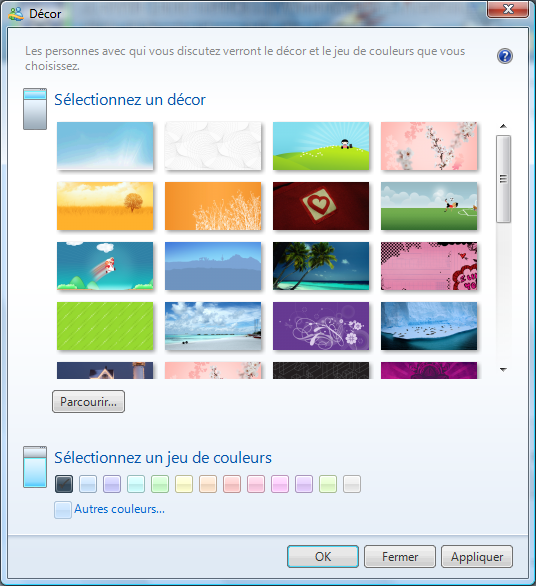Screen dimensions: 536x586
Task: Click the Parcourir... button
Action: (89, 402)
